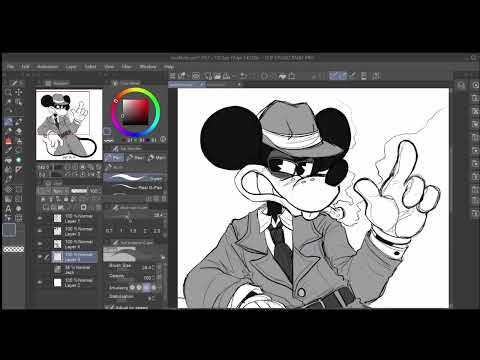480x360 pixels.
Task: Open the File menu
Action: 11,67
